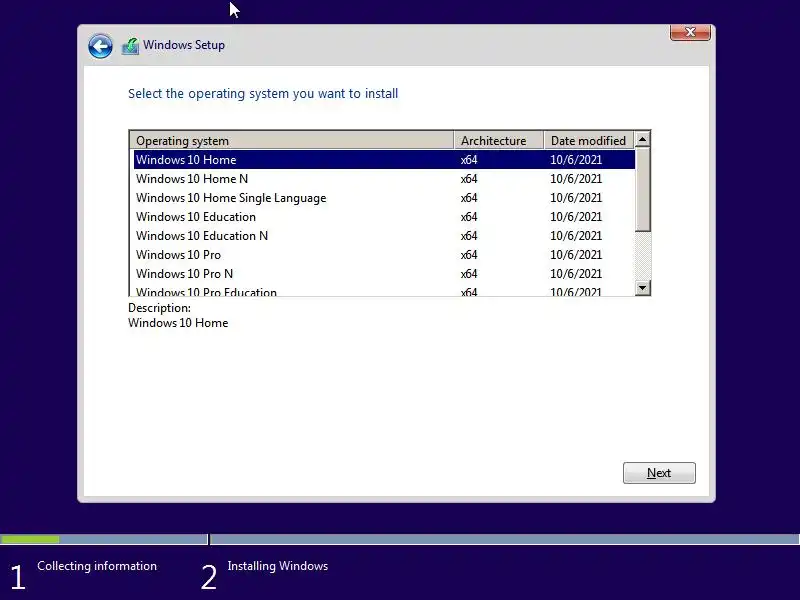Click x64 cell in Windows 10 Pro row

[468, 255]
